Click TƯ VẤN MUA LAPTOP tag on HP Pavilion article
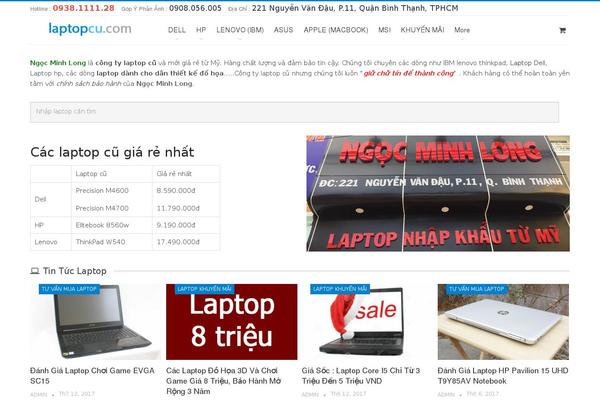This screenshot has width=600, height=400. (476, 289)
